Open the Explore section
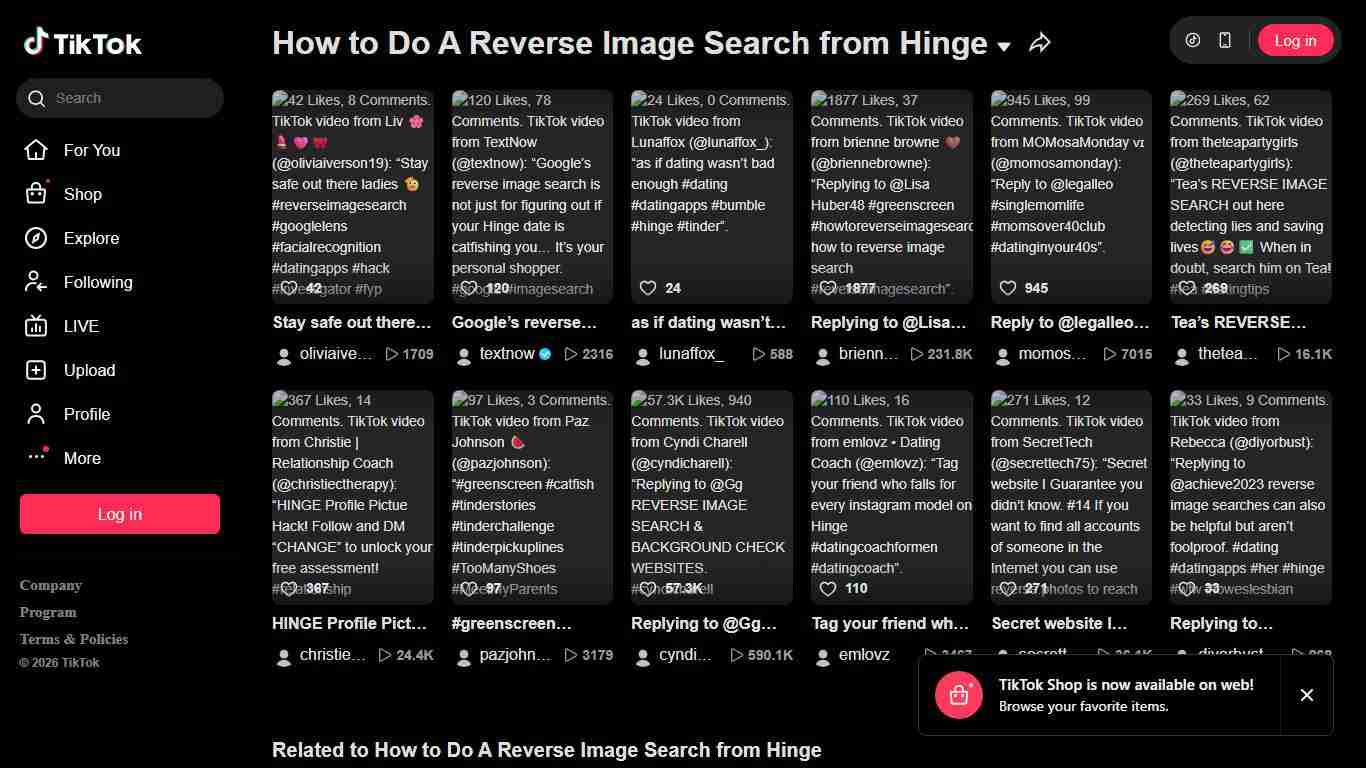The height and width of the screenshot is (768, 1366). pyautogui.click(x=91, y=238)
